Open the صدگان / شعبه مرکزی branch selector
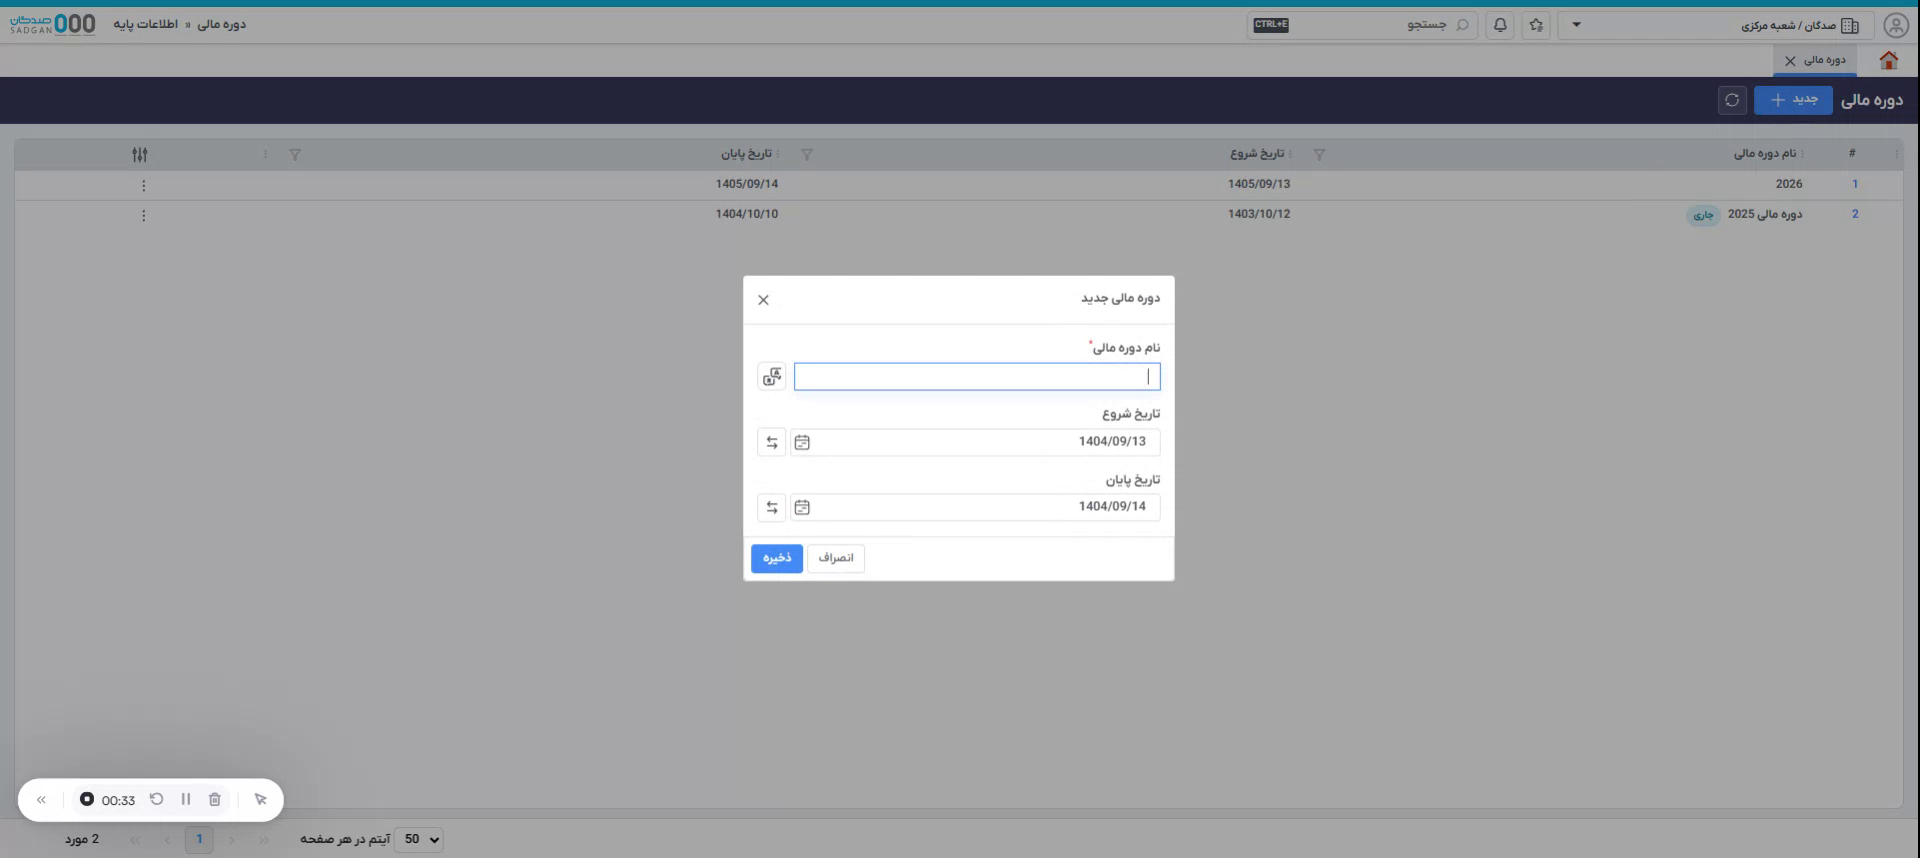1920x858 pixels. [x=1714, y=25]
